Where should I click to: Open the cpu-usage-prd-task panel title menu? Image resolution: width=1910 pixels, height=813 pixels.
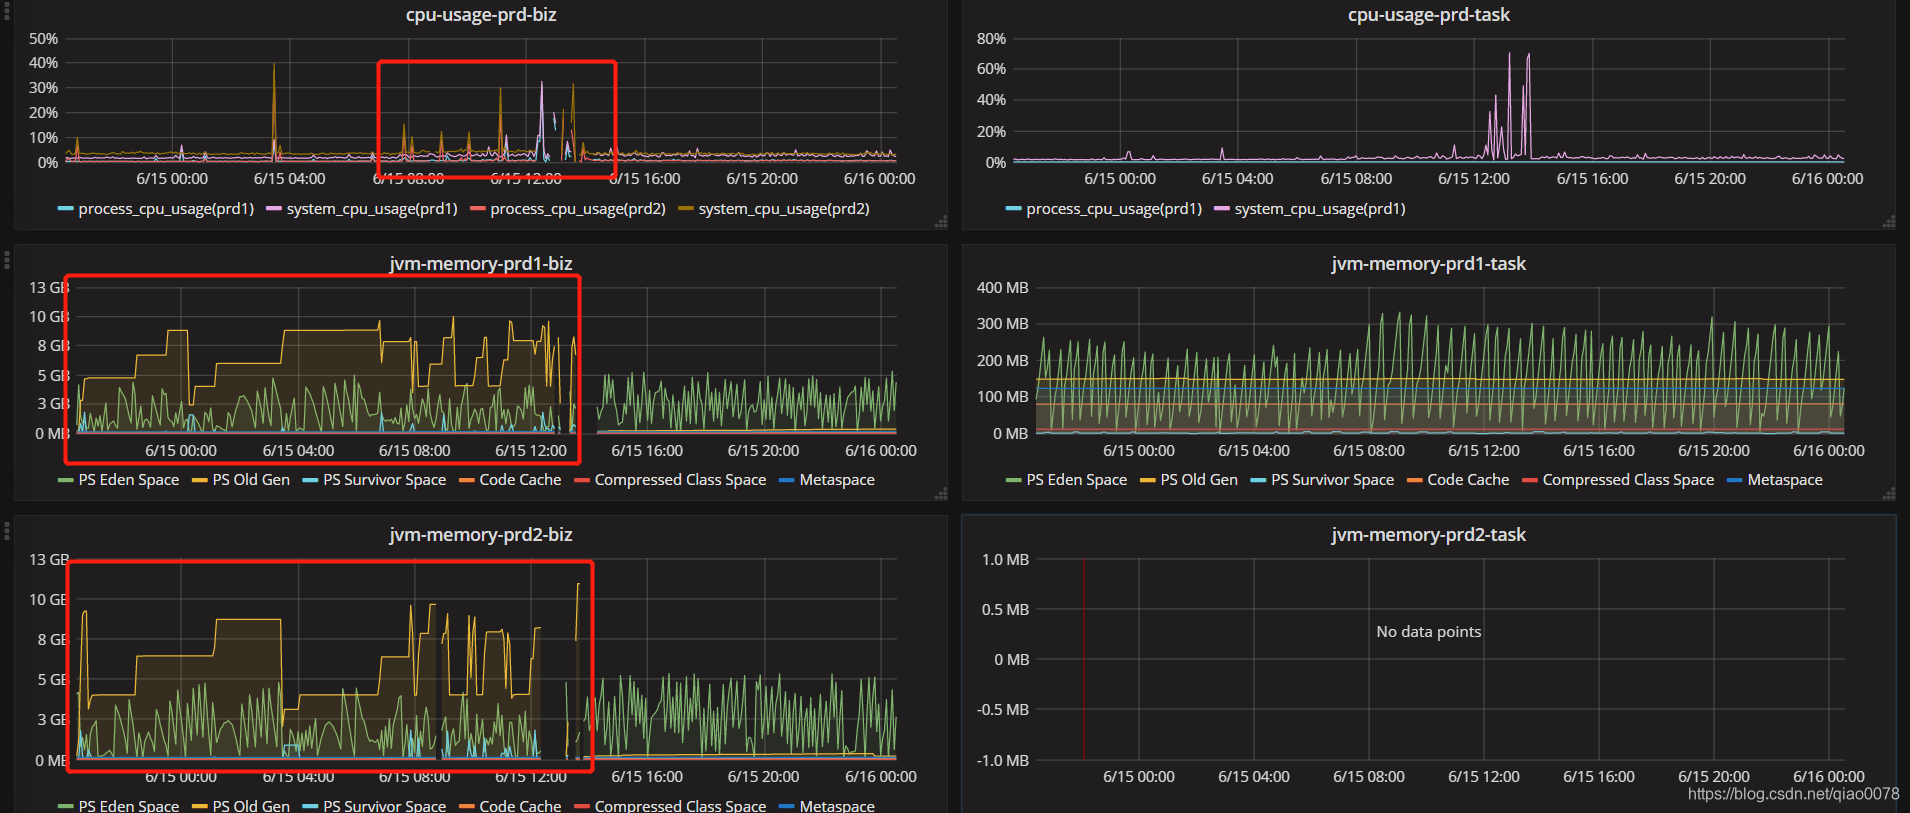[x=1428, y=15]
